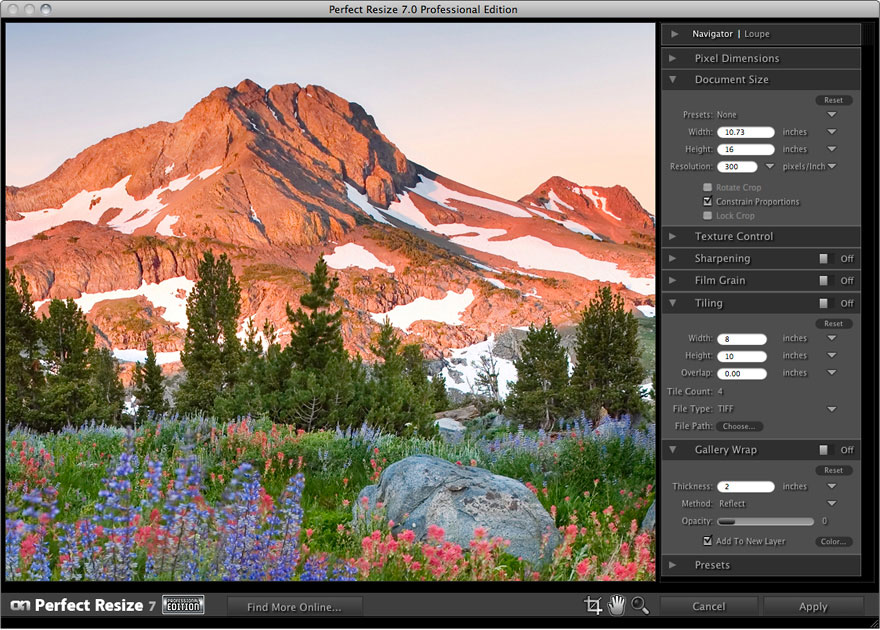Screen dimensions: 880x630
Task: Uncheck Add To New Layer
Action: coord(708,541)
